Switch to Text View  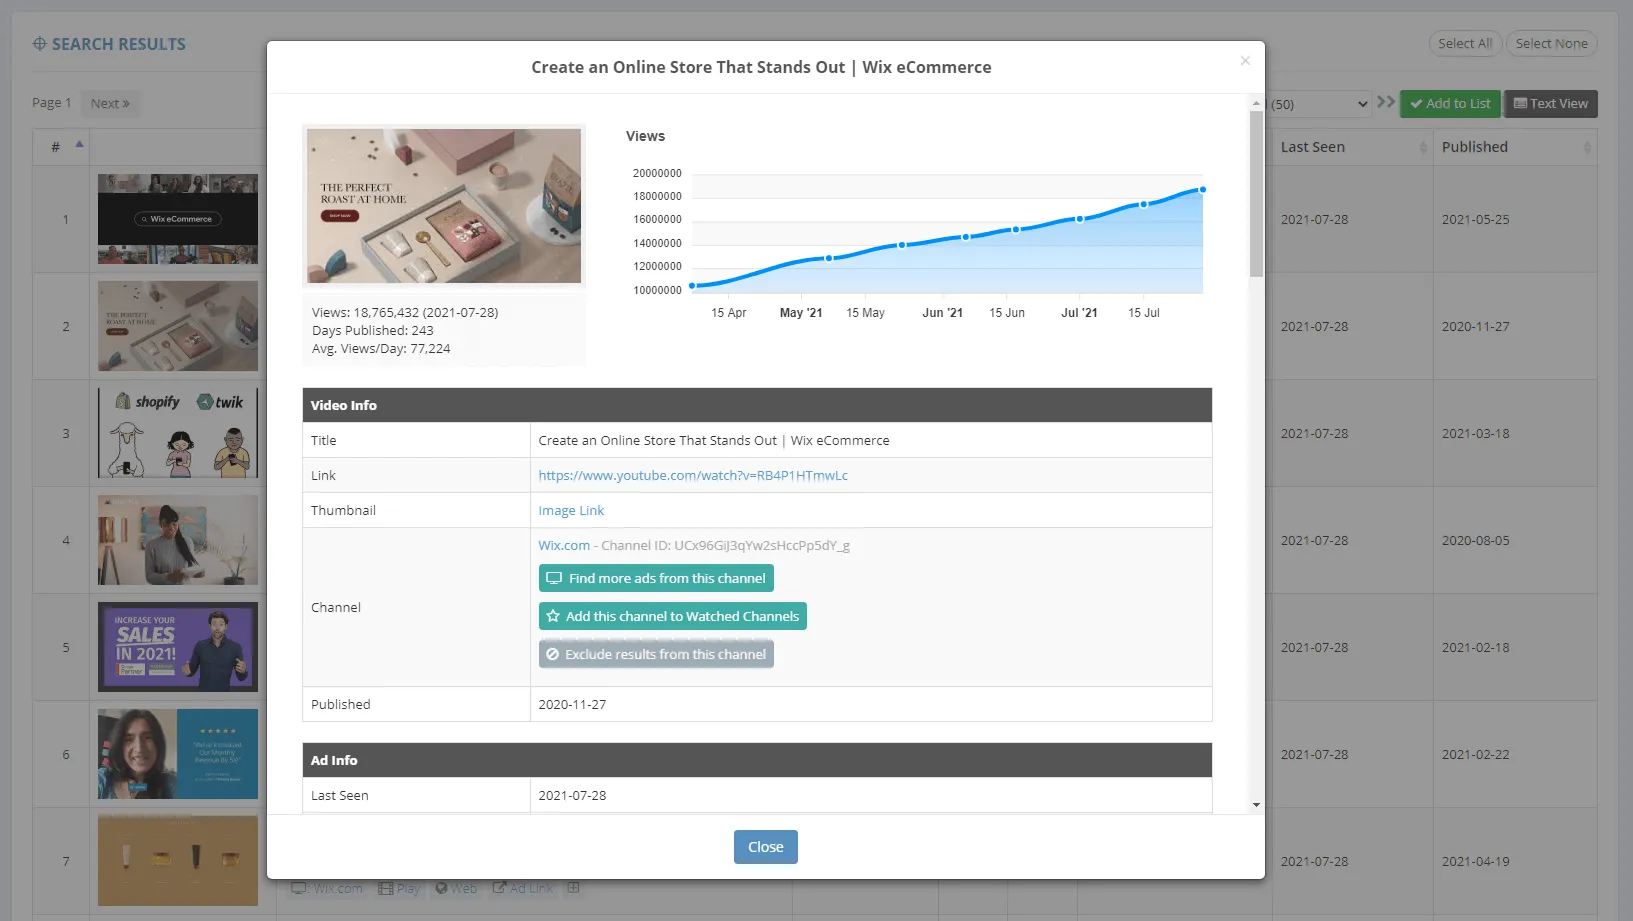1551,103
